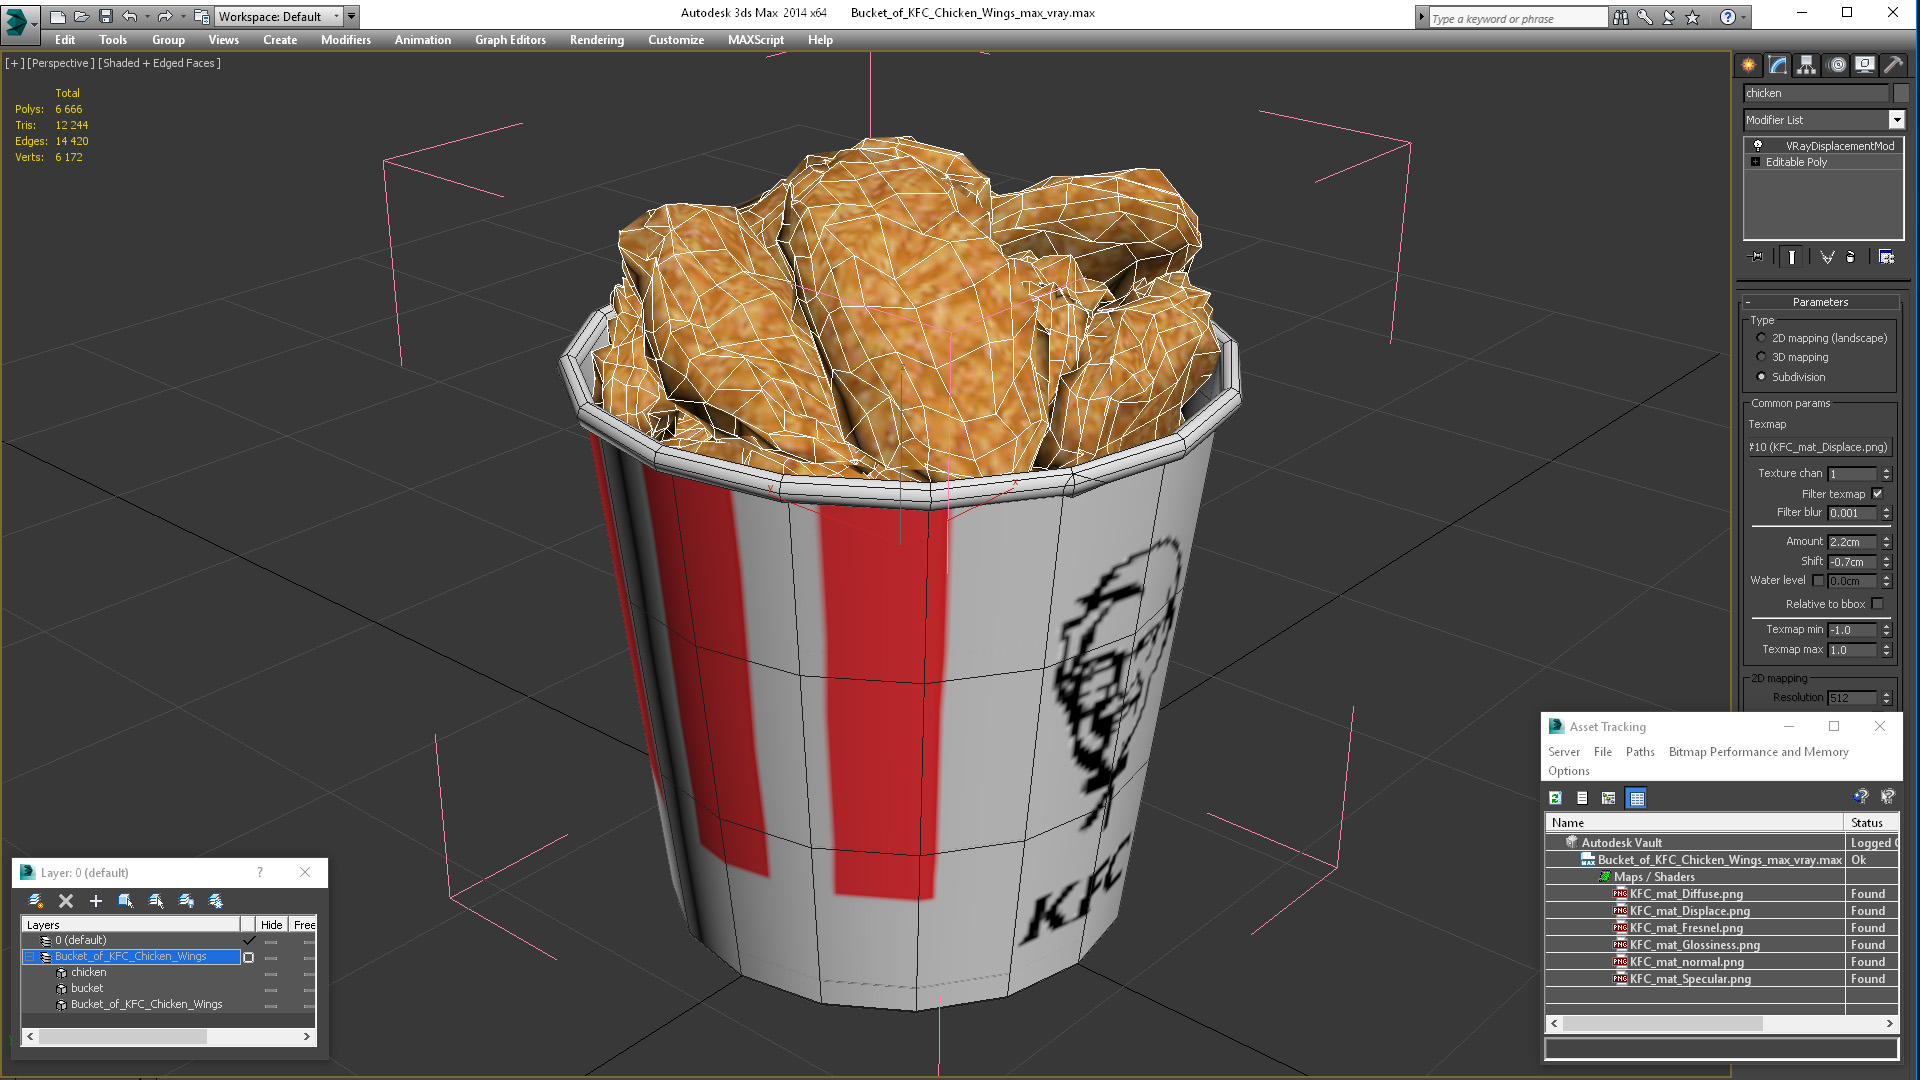
Task: Click Save File icon in title bar
Action: [105, 16]
